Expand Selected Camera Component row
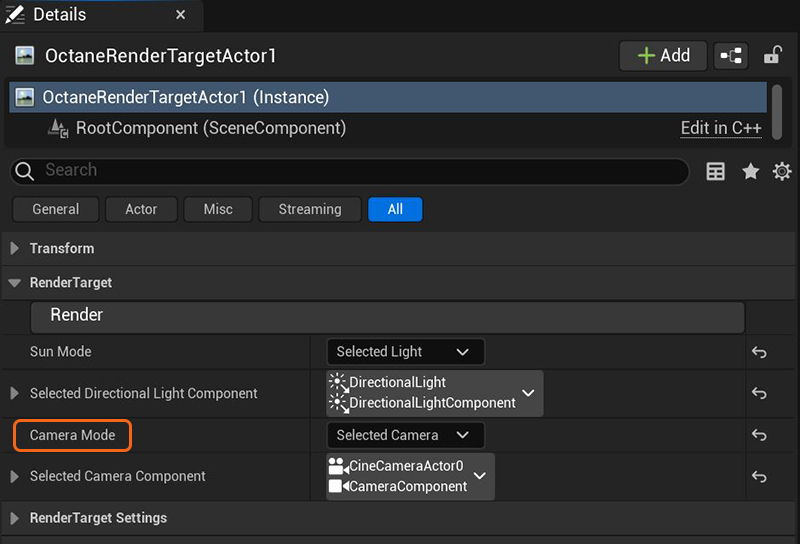This screenshot has height=544, width=800. point(14,477)
